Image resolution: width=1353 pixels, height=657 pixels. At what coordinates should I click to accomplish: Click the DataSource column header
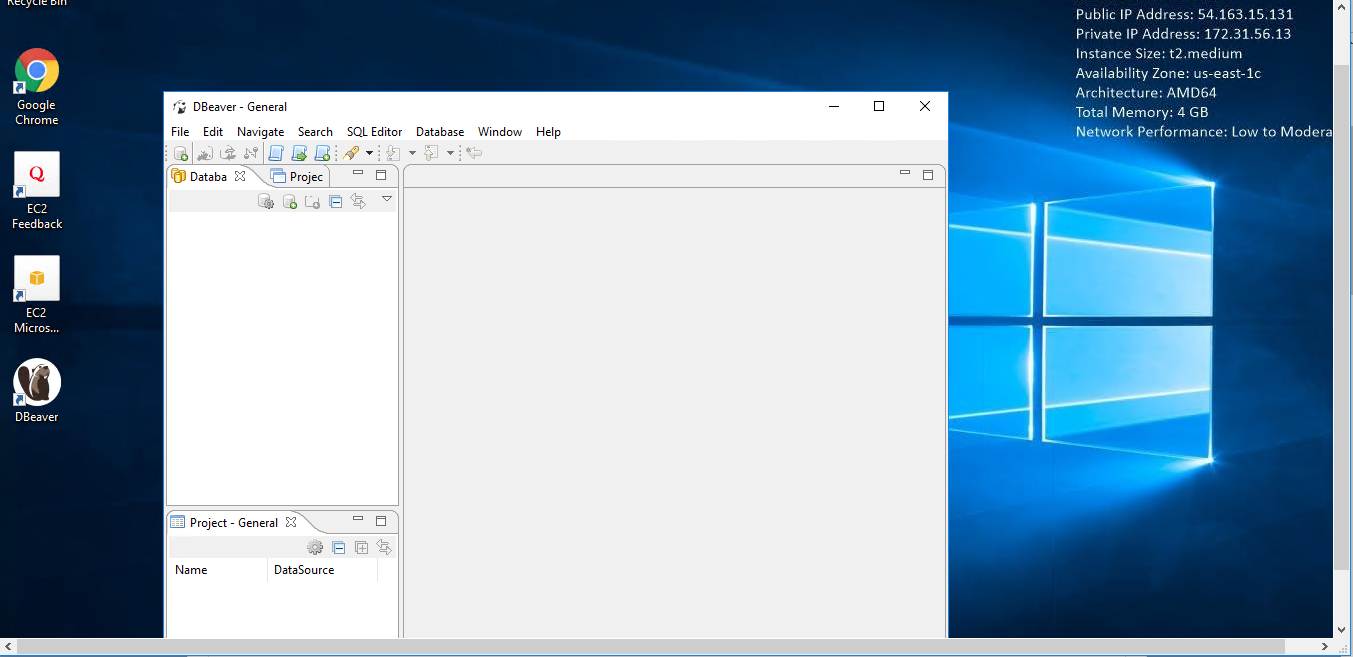[304, 570]
